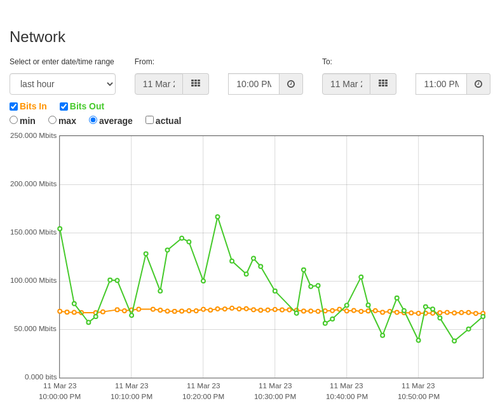Select the min radio button
500x403 pixels.
click(x=14, y=120)
